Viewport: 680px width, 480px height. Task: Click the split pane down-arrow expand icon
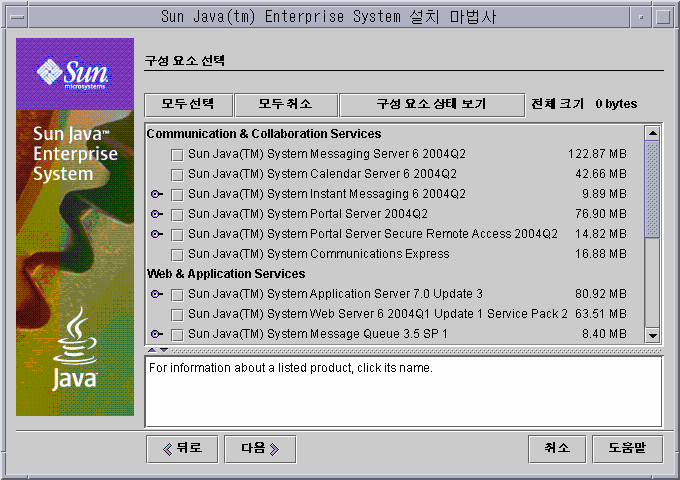(163, 350)
